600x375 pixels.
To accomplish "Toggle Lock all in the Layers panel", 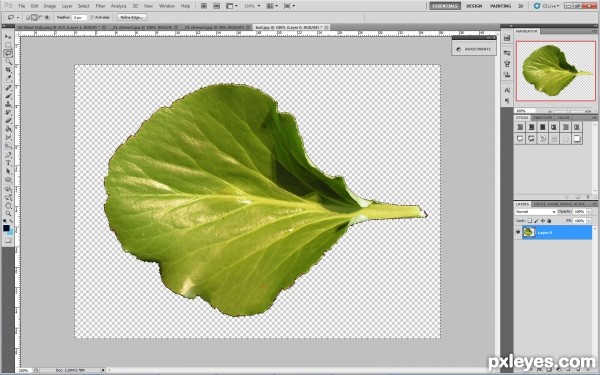I will click(549, 221).
